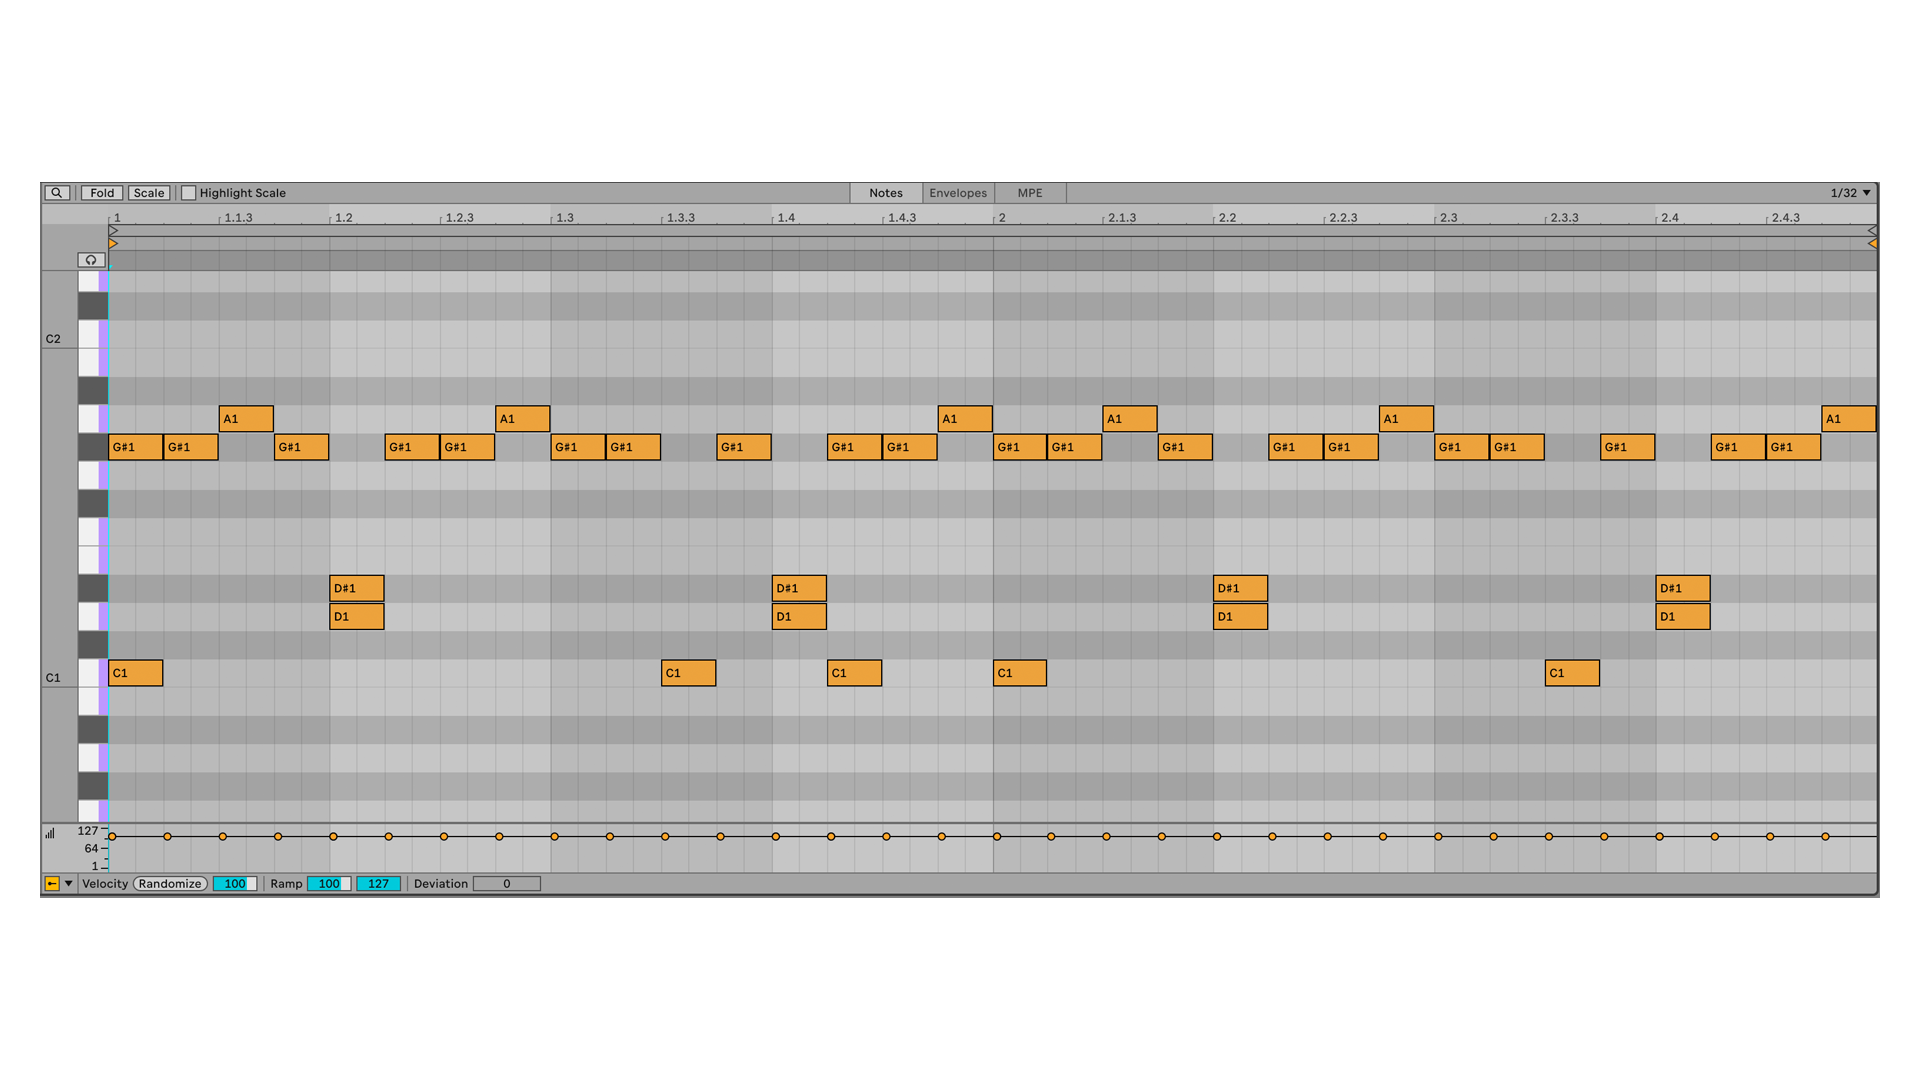Select the C1 note at position 1.3.3
The image size is (1920, 1080).
[689, 673]
